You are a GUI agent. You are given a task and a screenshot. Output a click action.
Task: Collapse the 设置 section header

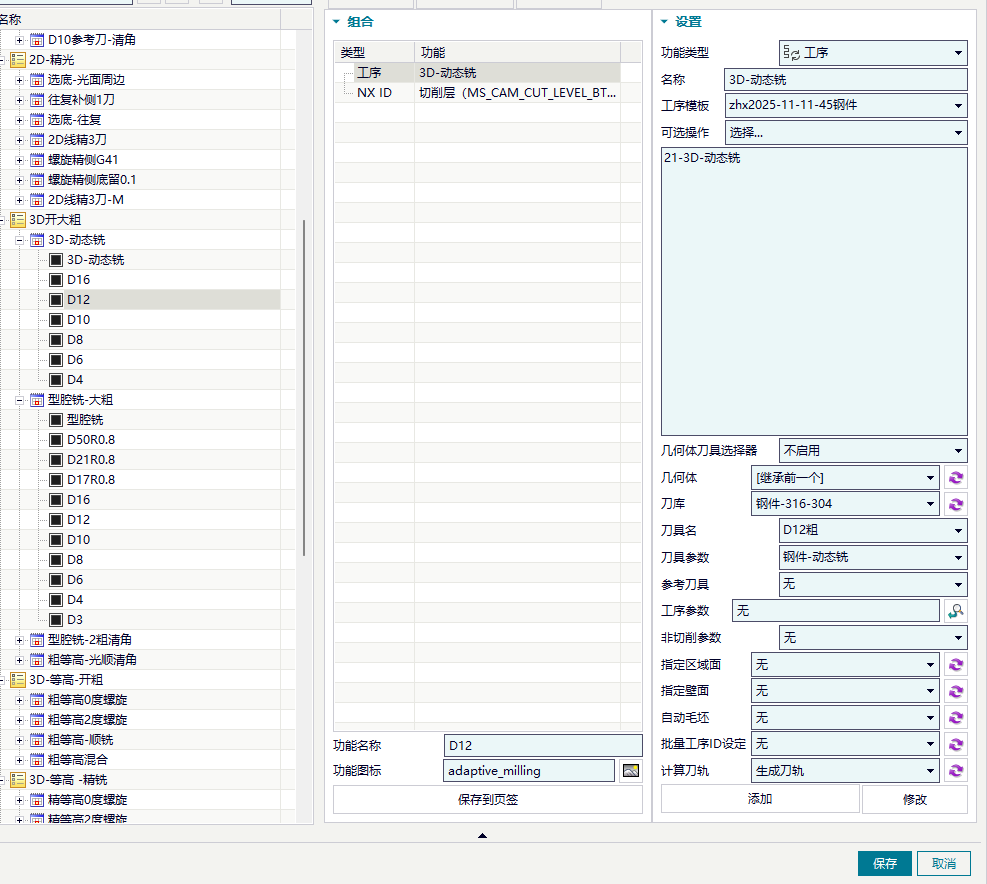pos(664,22)
